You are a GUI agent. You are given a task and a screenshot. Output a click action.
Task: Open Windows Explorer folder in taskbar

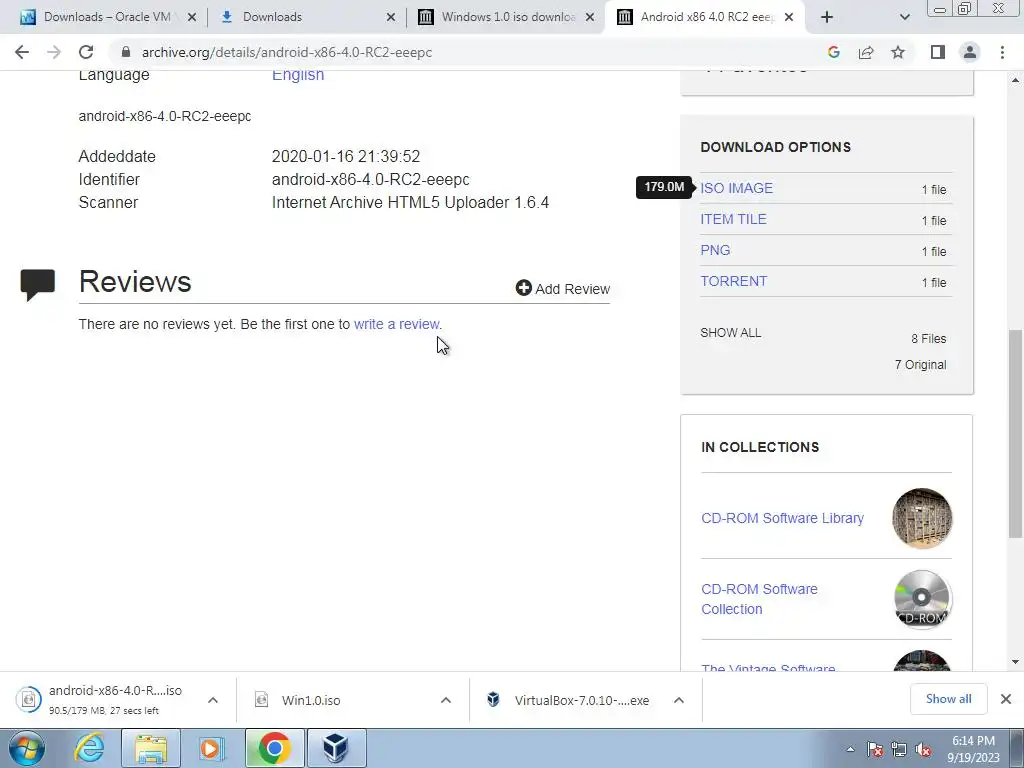(150, 748)
